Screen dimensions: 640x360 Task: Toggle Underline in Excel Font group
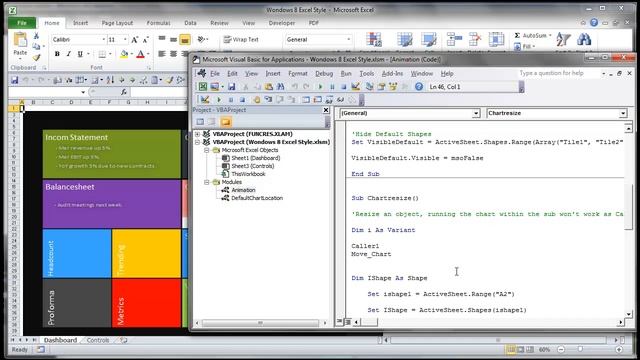[x=80, y=54]
